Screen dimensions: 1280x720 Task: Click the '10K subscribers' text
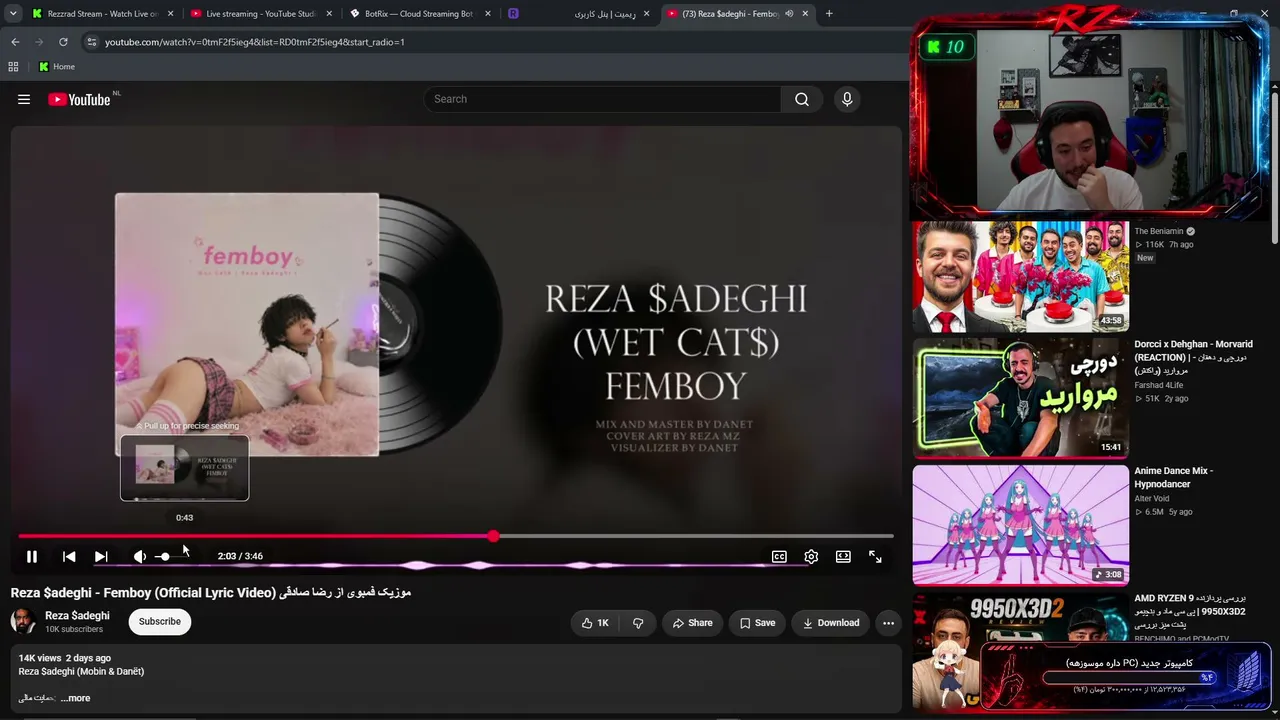pyautogui.click(x=74, y=629)
